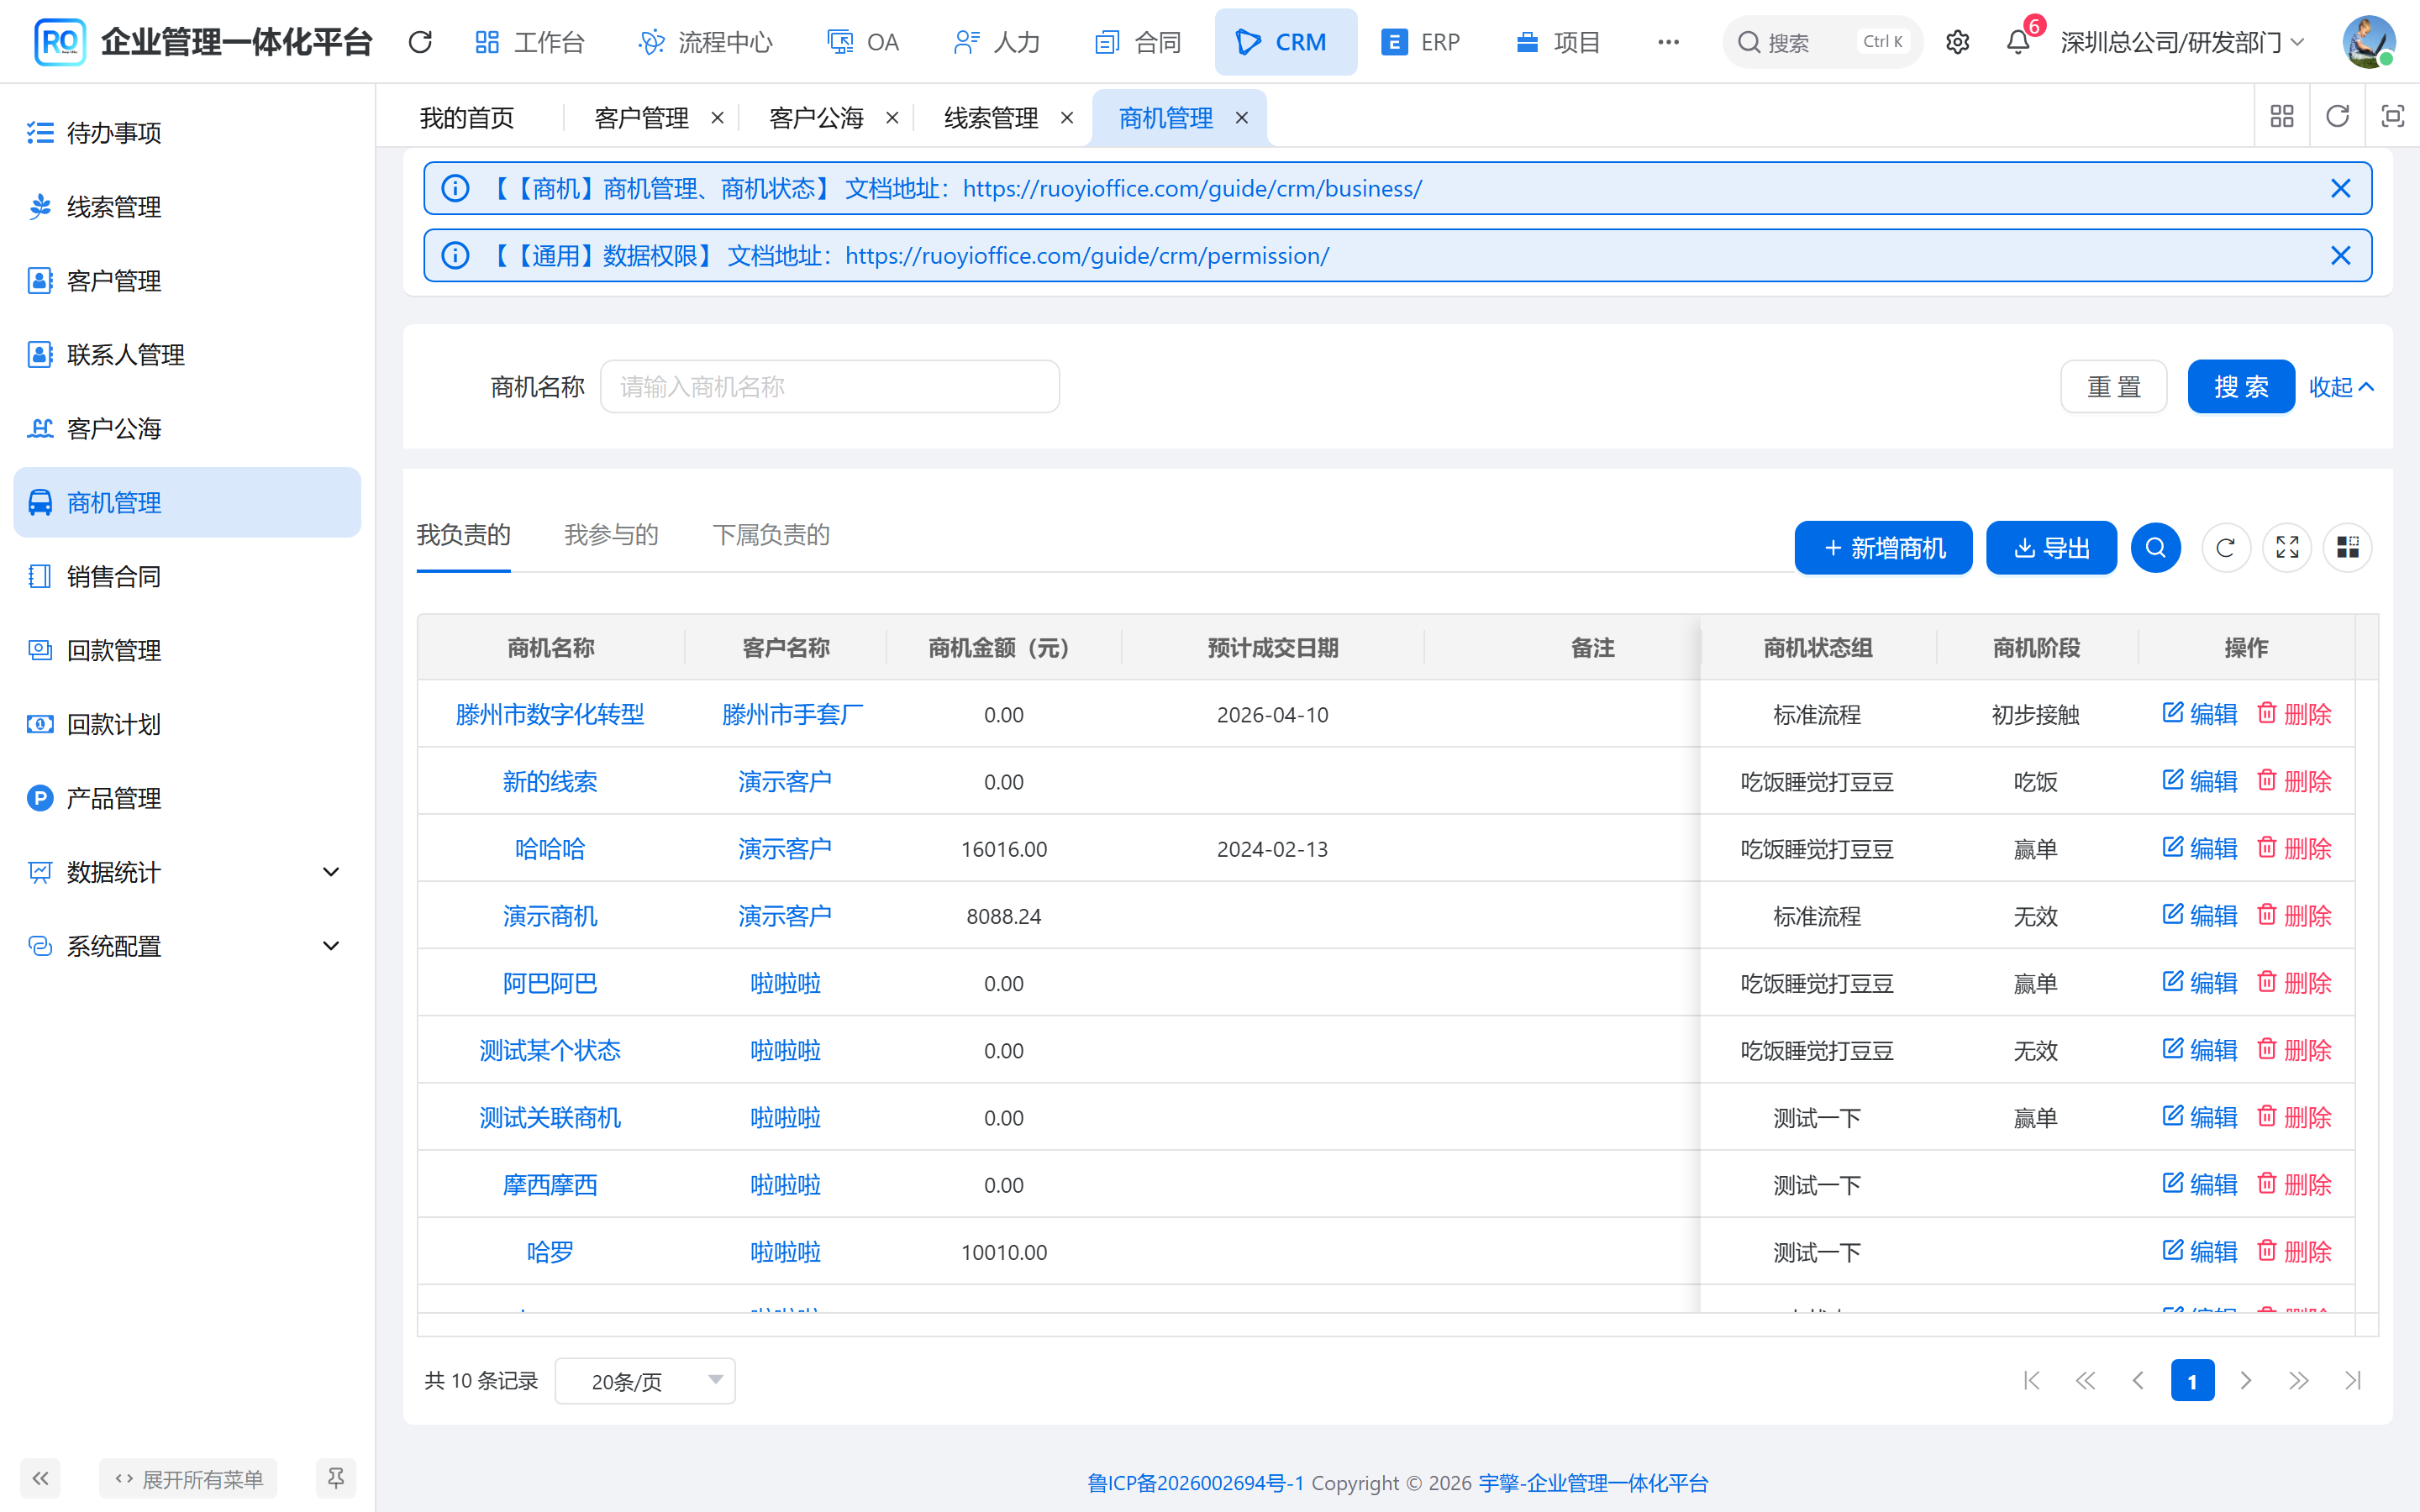The height and width of the screenshot is (1512, 2420).
Task: Open the 20条/页 page size dropdown
Action: click(645, 1381)
